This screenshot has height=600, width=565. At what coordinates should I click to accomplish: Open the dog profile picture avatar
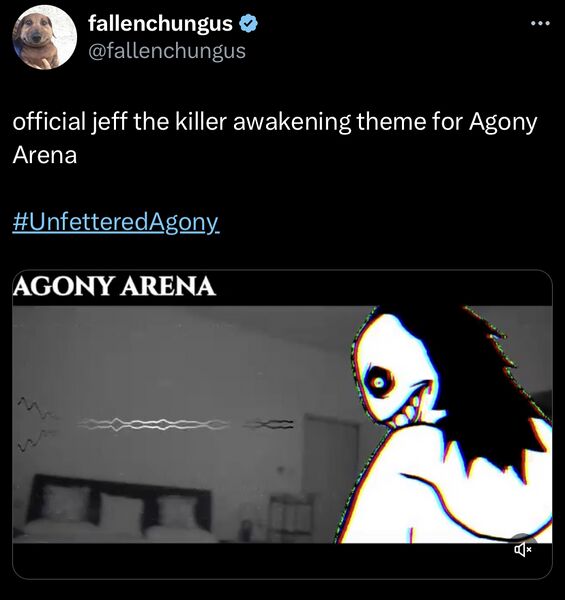[x=44, y=37]
